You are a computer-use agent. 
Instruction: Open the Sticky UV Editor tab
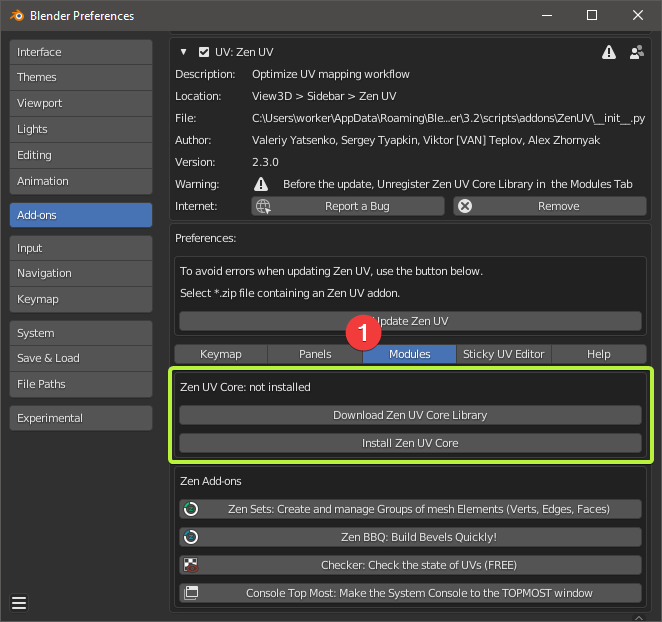tap(502, 354)
